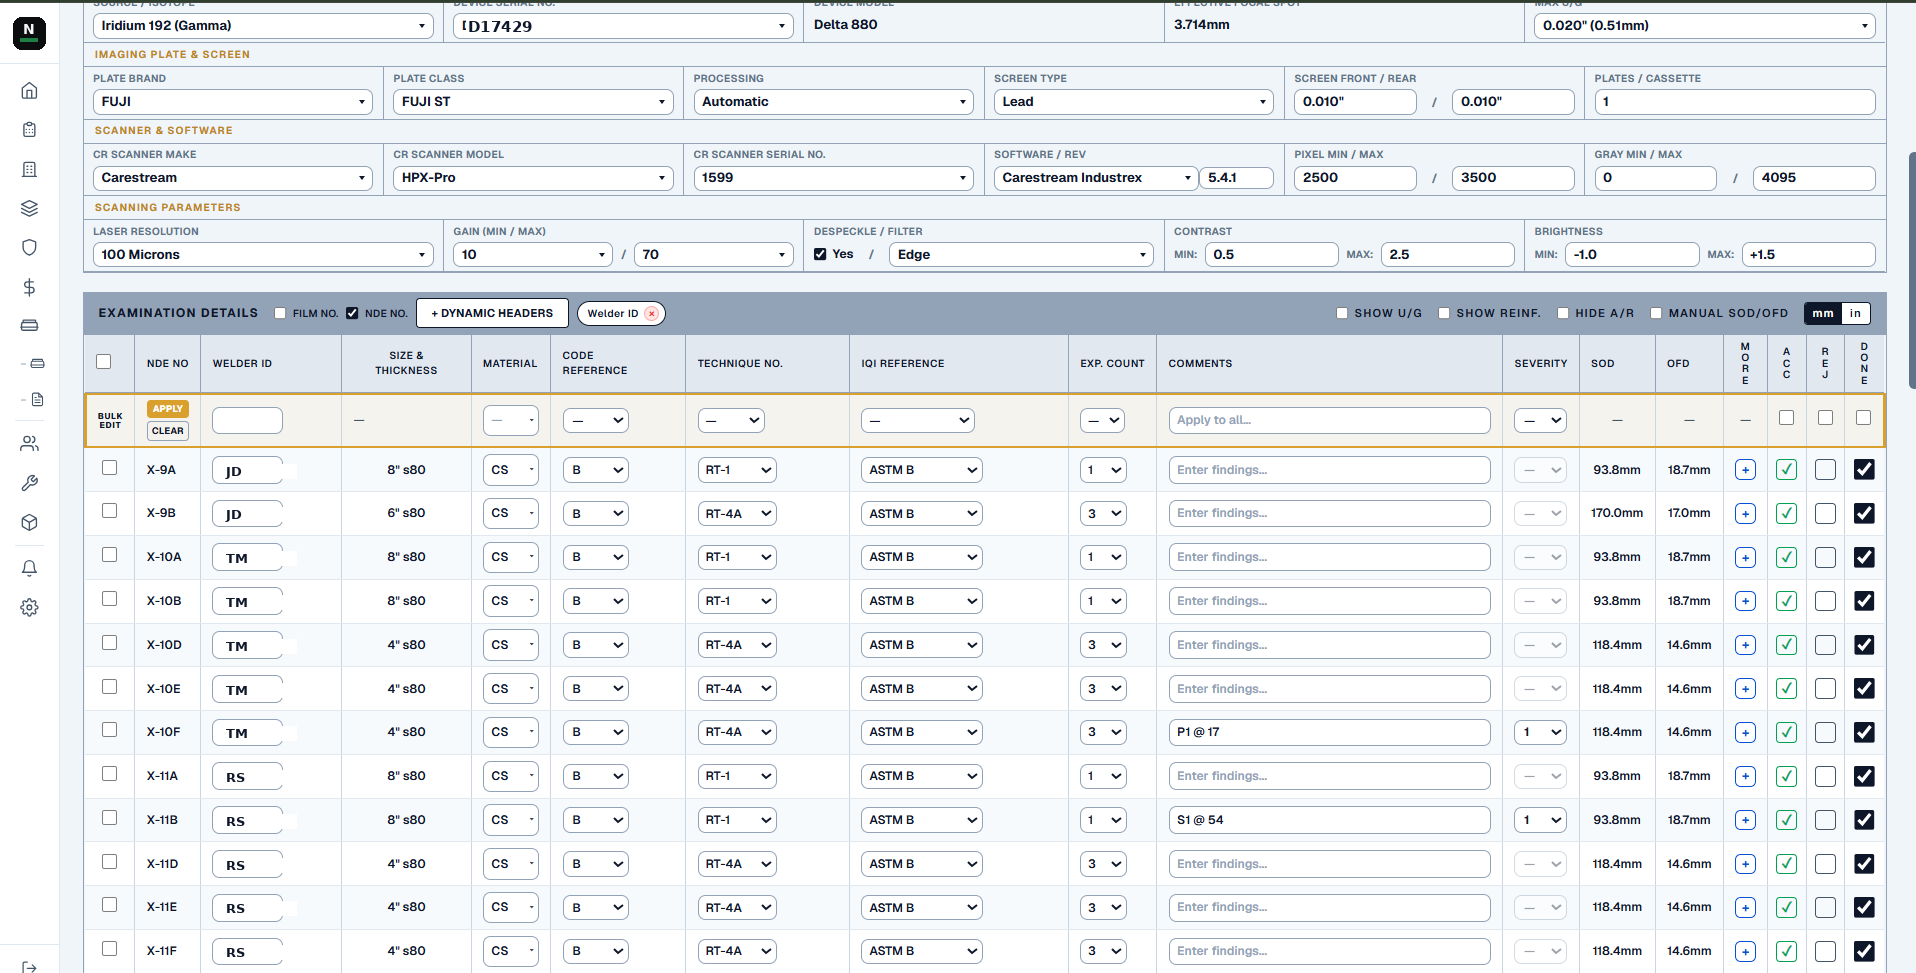Toggle the FILM NO. checkbox
This screenshot has width=1916, height=973.
coord(280,313)
